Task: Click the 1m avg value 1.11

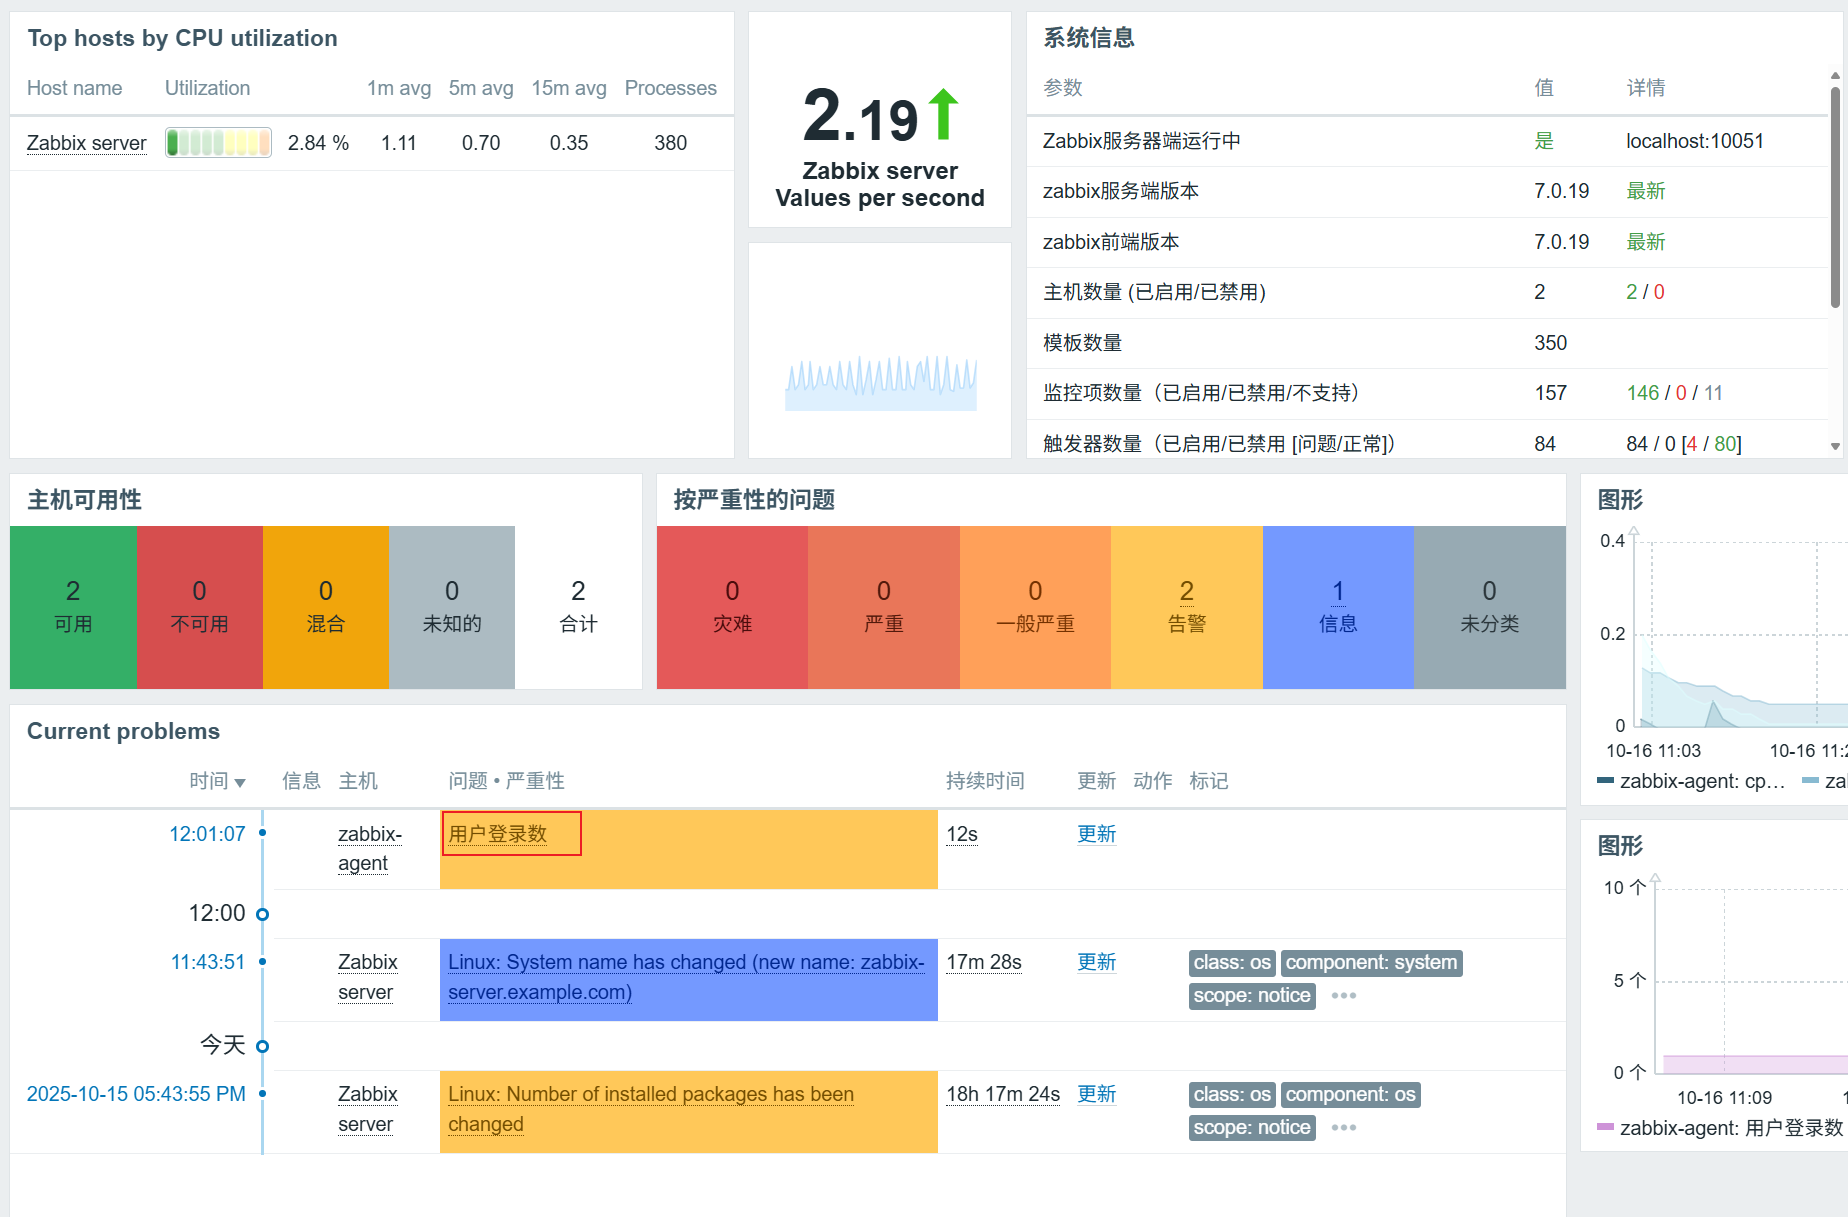Action: [x=398, y=143]
